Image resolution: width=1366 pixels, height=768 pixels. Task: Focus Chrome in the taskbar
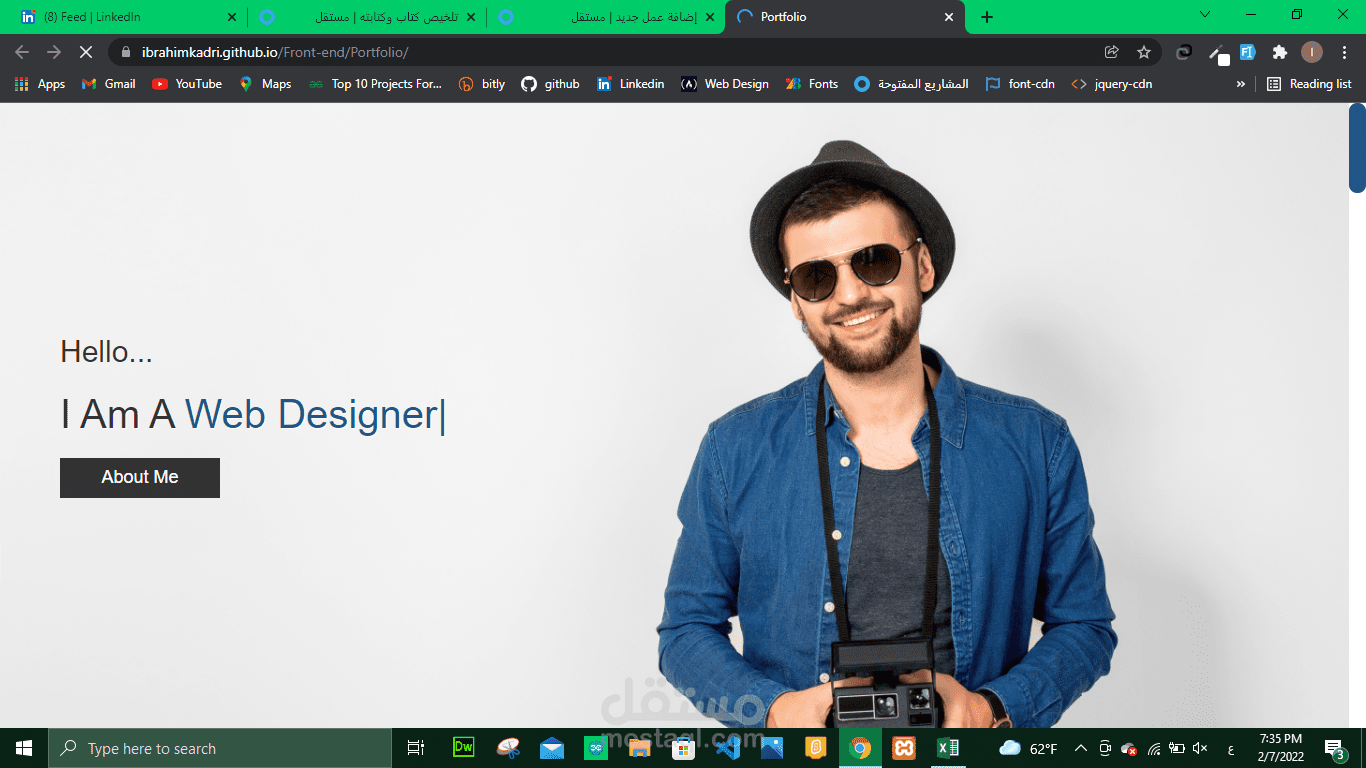(x=860, y=748)
